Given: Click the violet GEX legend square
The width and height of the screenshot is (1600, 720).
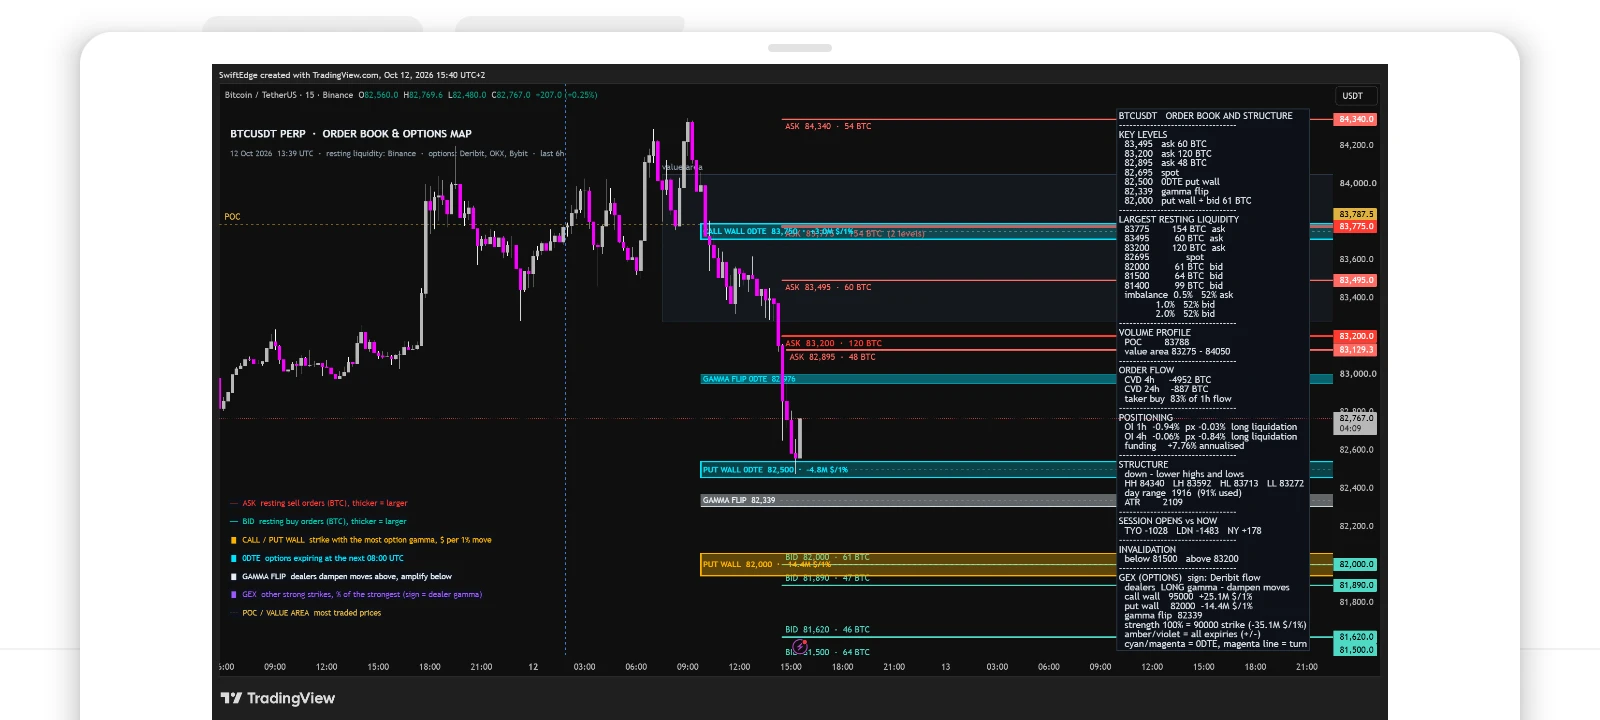Looking at the screenshot, I should click(234, 595).
